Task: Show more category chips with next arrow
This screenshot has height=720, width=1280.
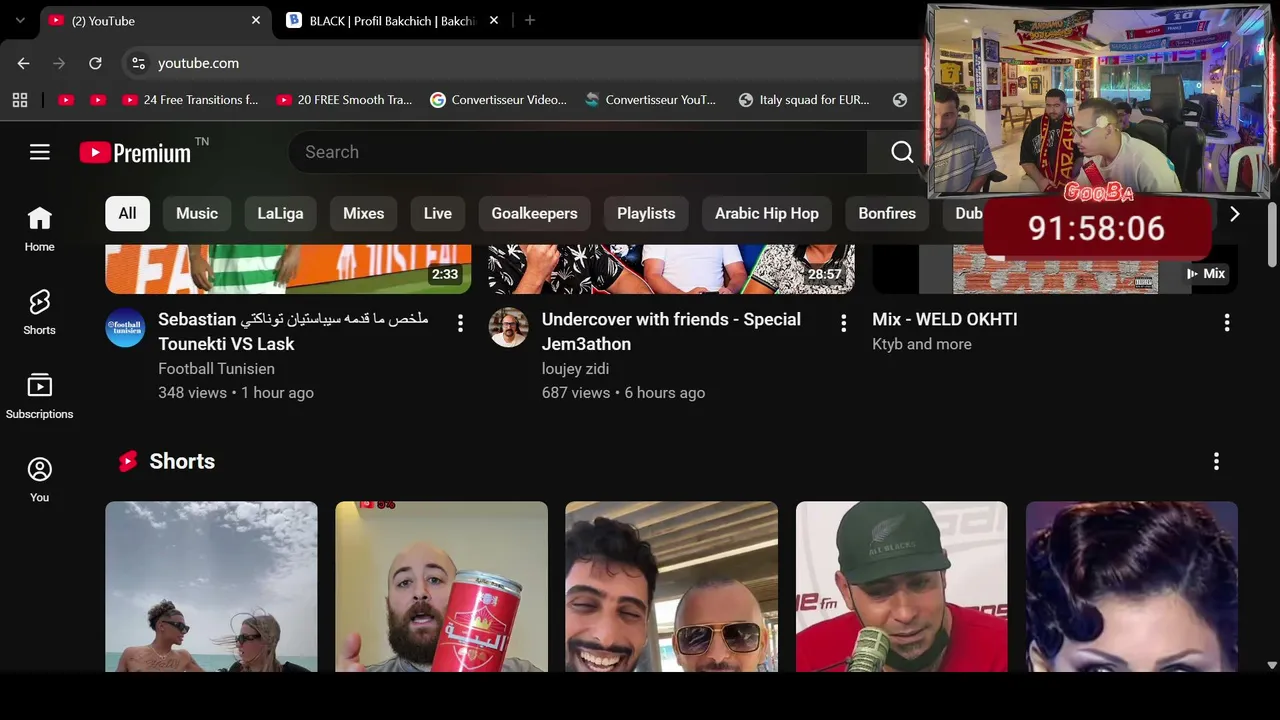Action: pos(1234,213)
